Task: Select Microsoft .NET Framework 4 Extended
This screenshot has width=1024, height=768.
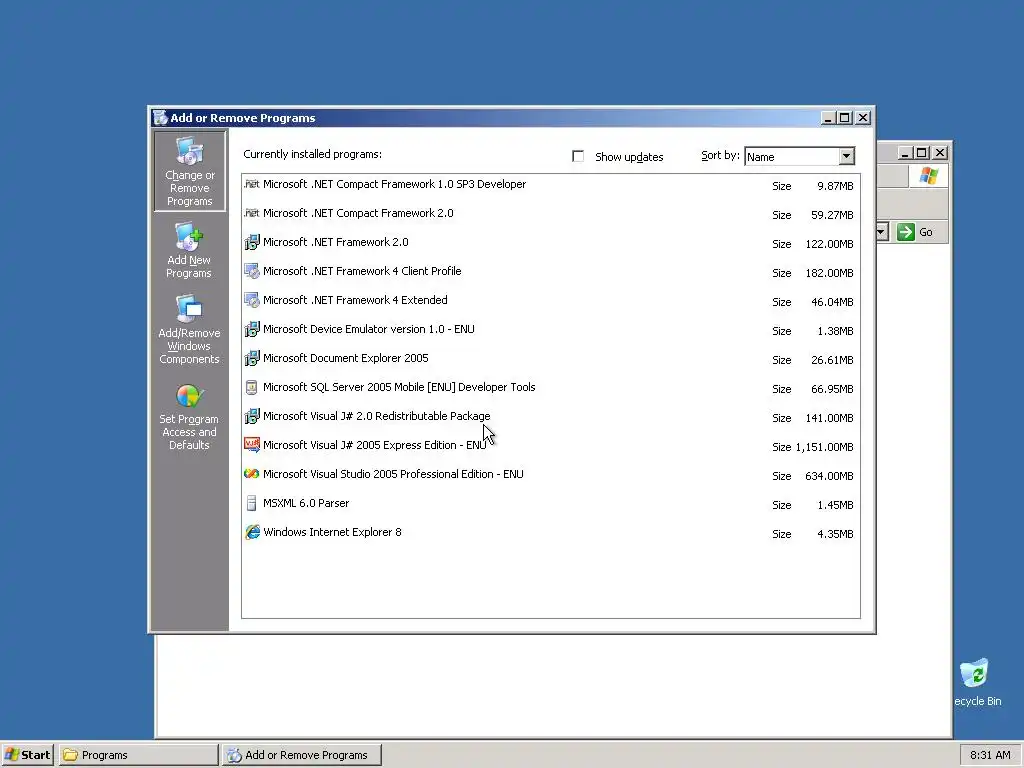Action: click(355, 300)
